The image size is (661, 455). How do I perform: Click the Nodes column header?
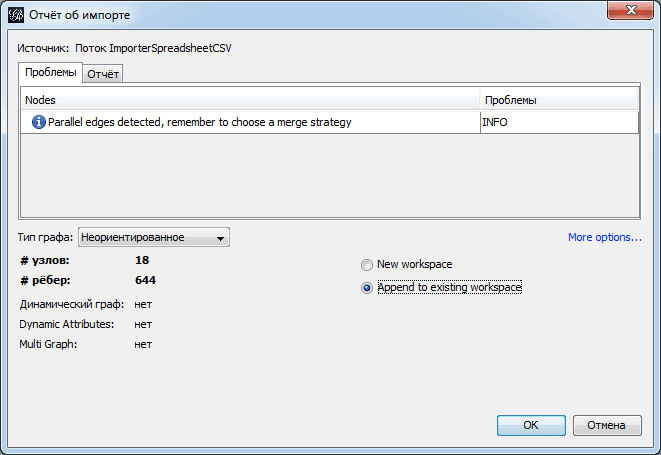(x=250, y=100)
